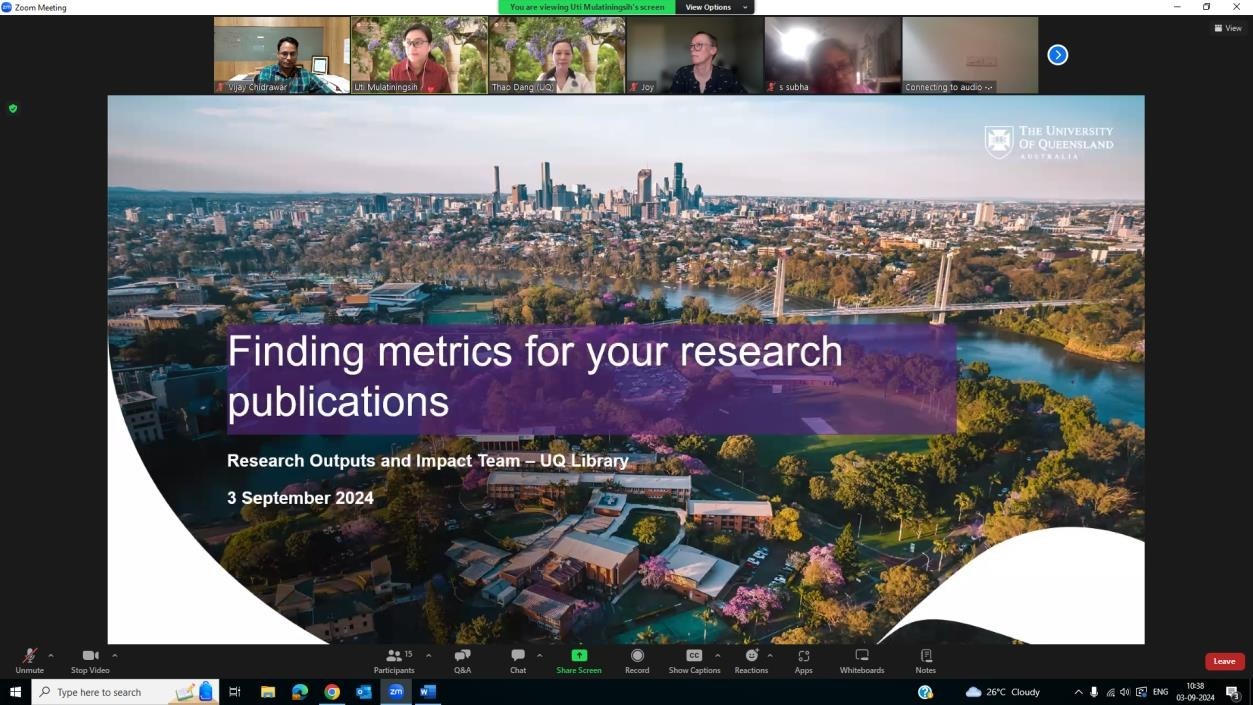Open the Chat panel
This screenshot has height=705, width=1253.
coord(518,661)
